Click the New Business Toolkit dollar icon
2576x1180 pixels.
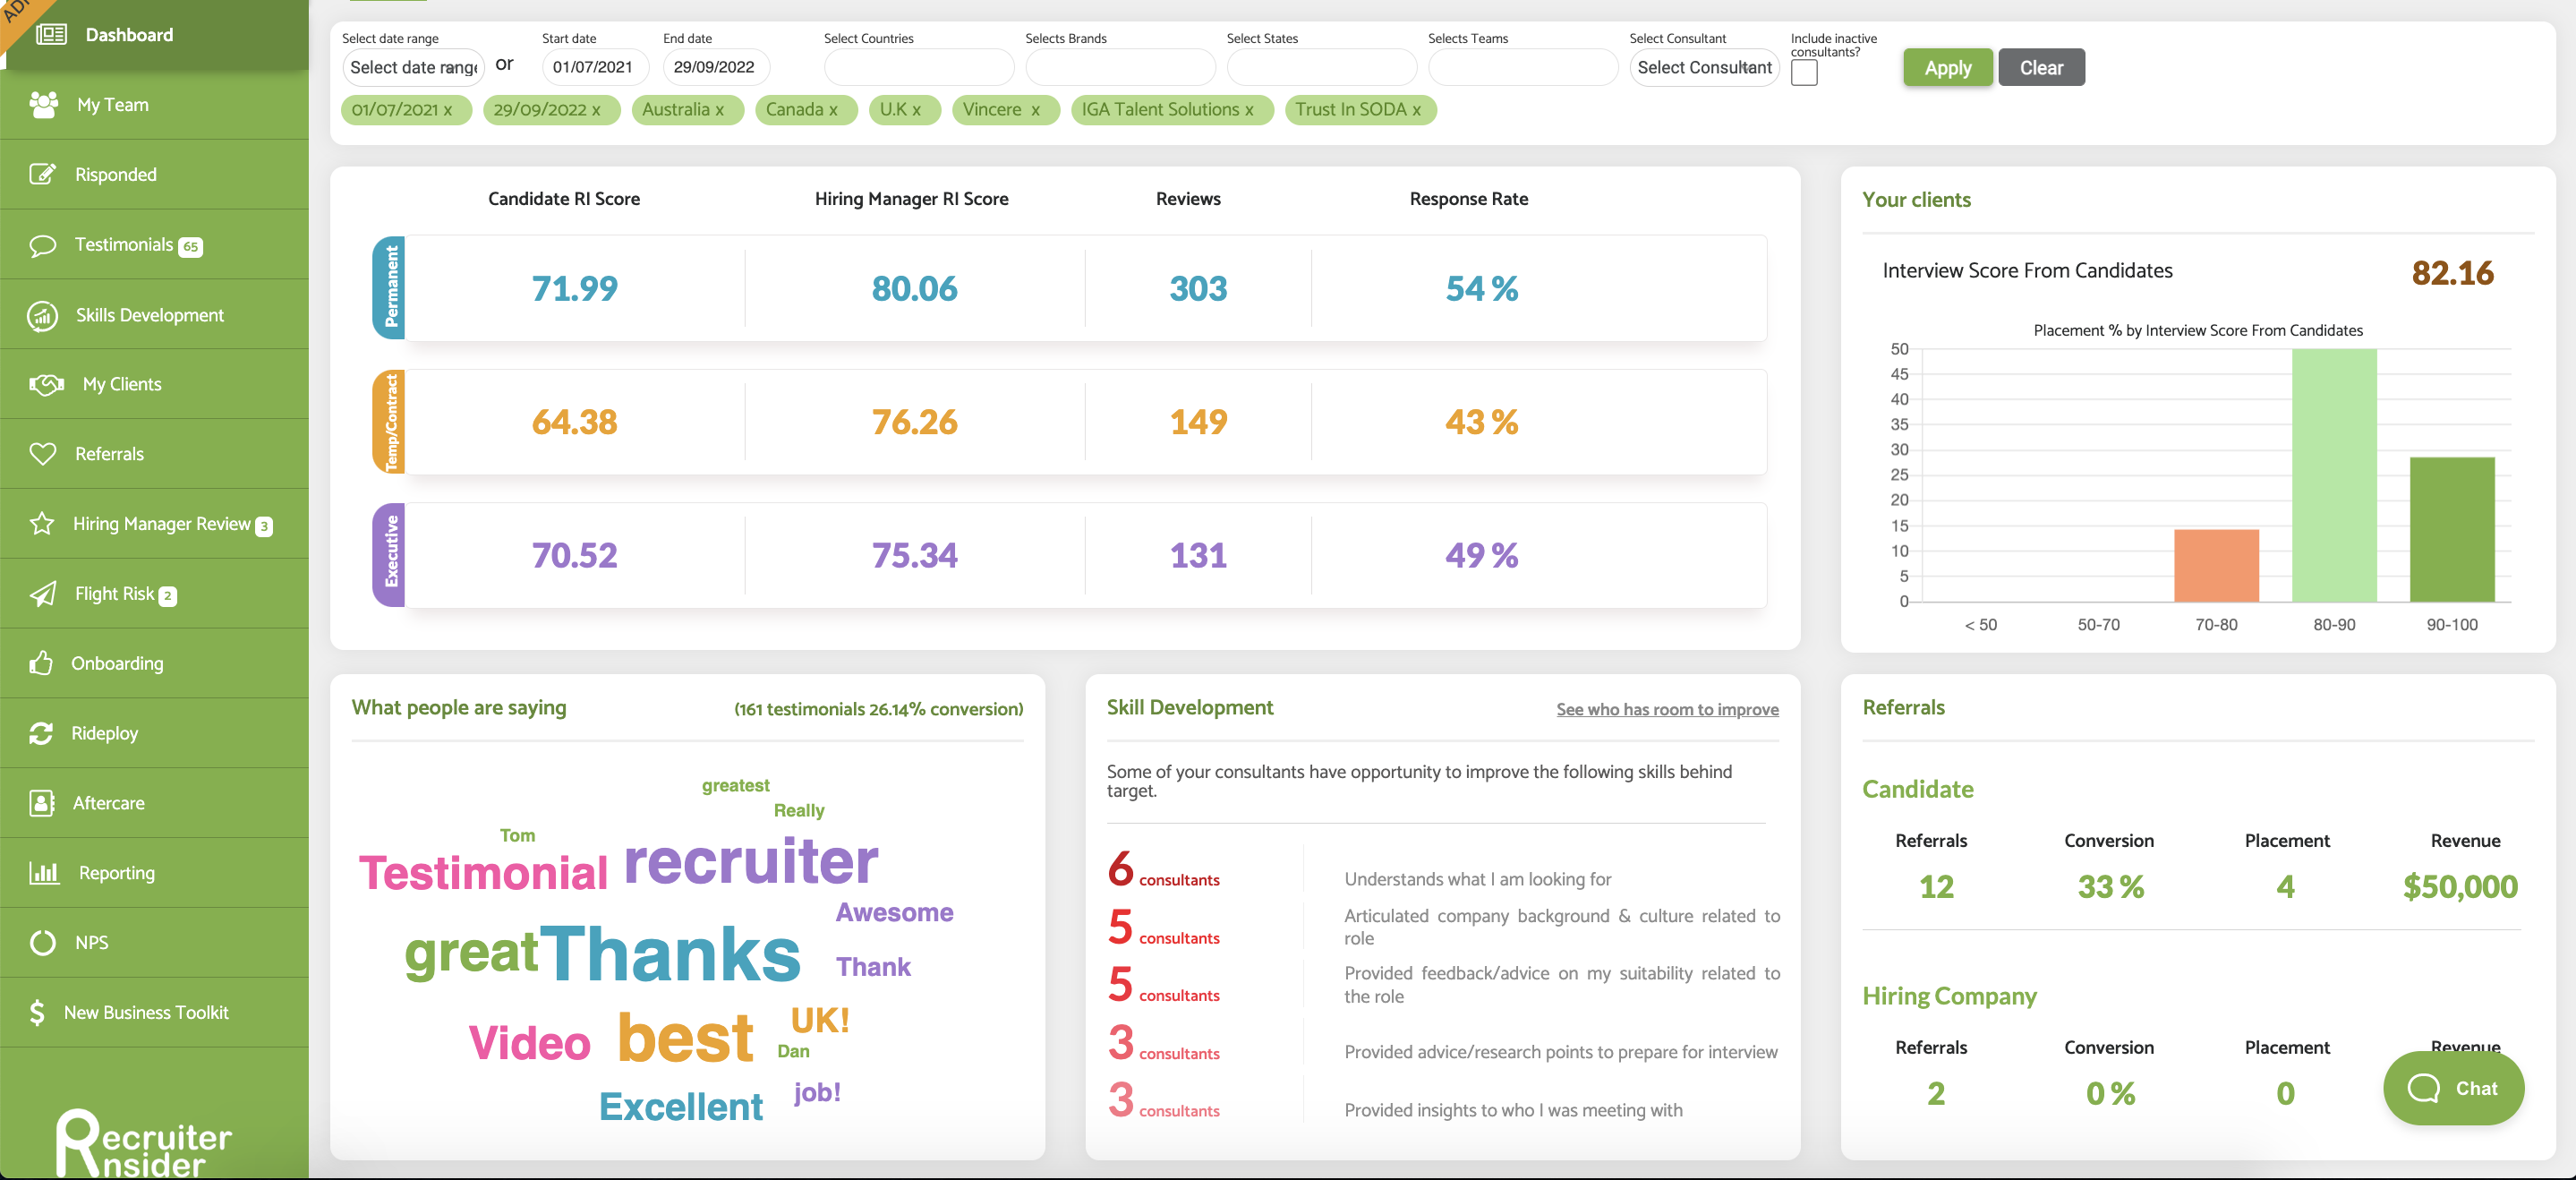click(37, 1012)
